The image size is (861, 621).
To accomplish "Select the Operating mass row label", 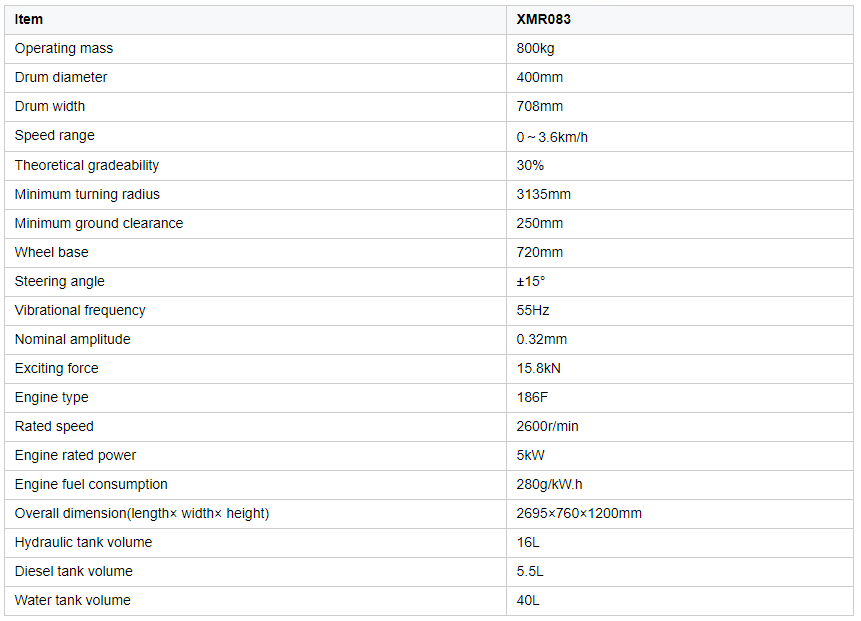I will pyautogui.click(x=64, y=48).
